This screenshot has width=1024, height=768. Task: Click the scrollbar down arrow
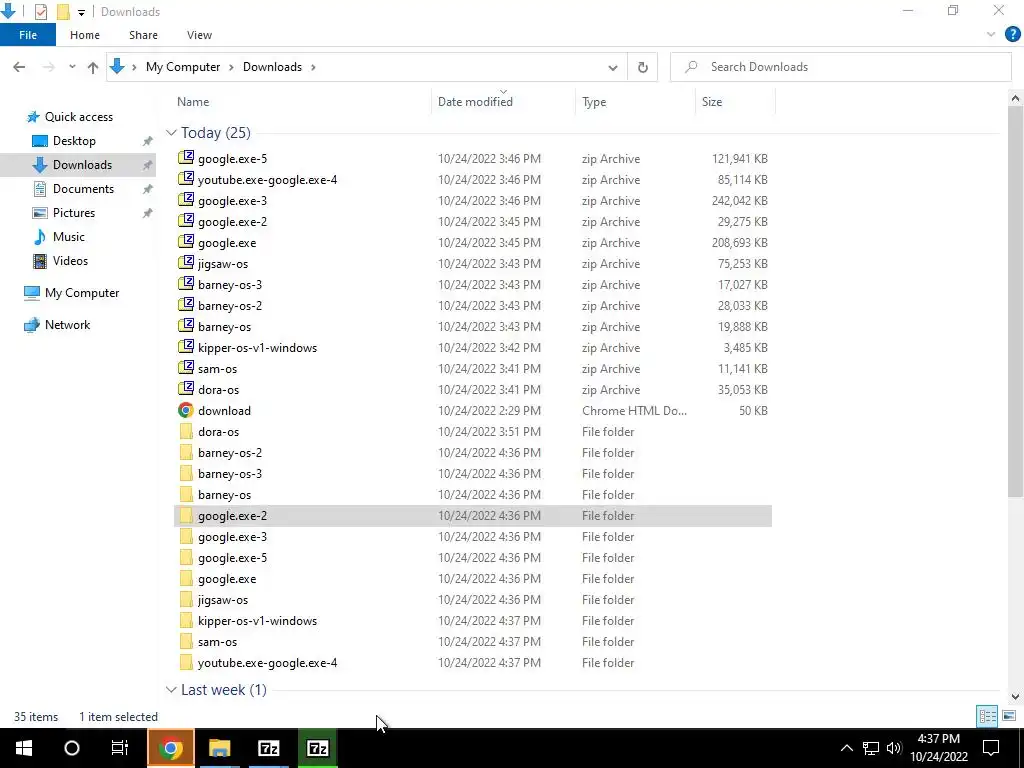pyautogui.click(x=1015, y=697)
